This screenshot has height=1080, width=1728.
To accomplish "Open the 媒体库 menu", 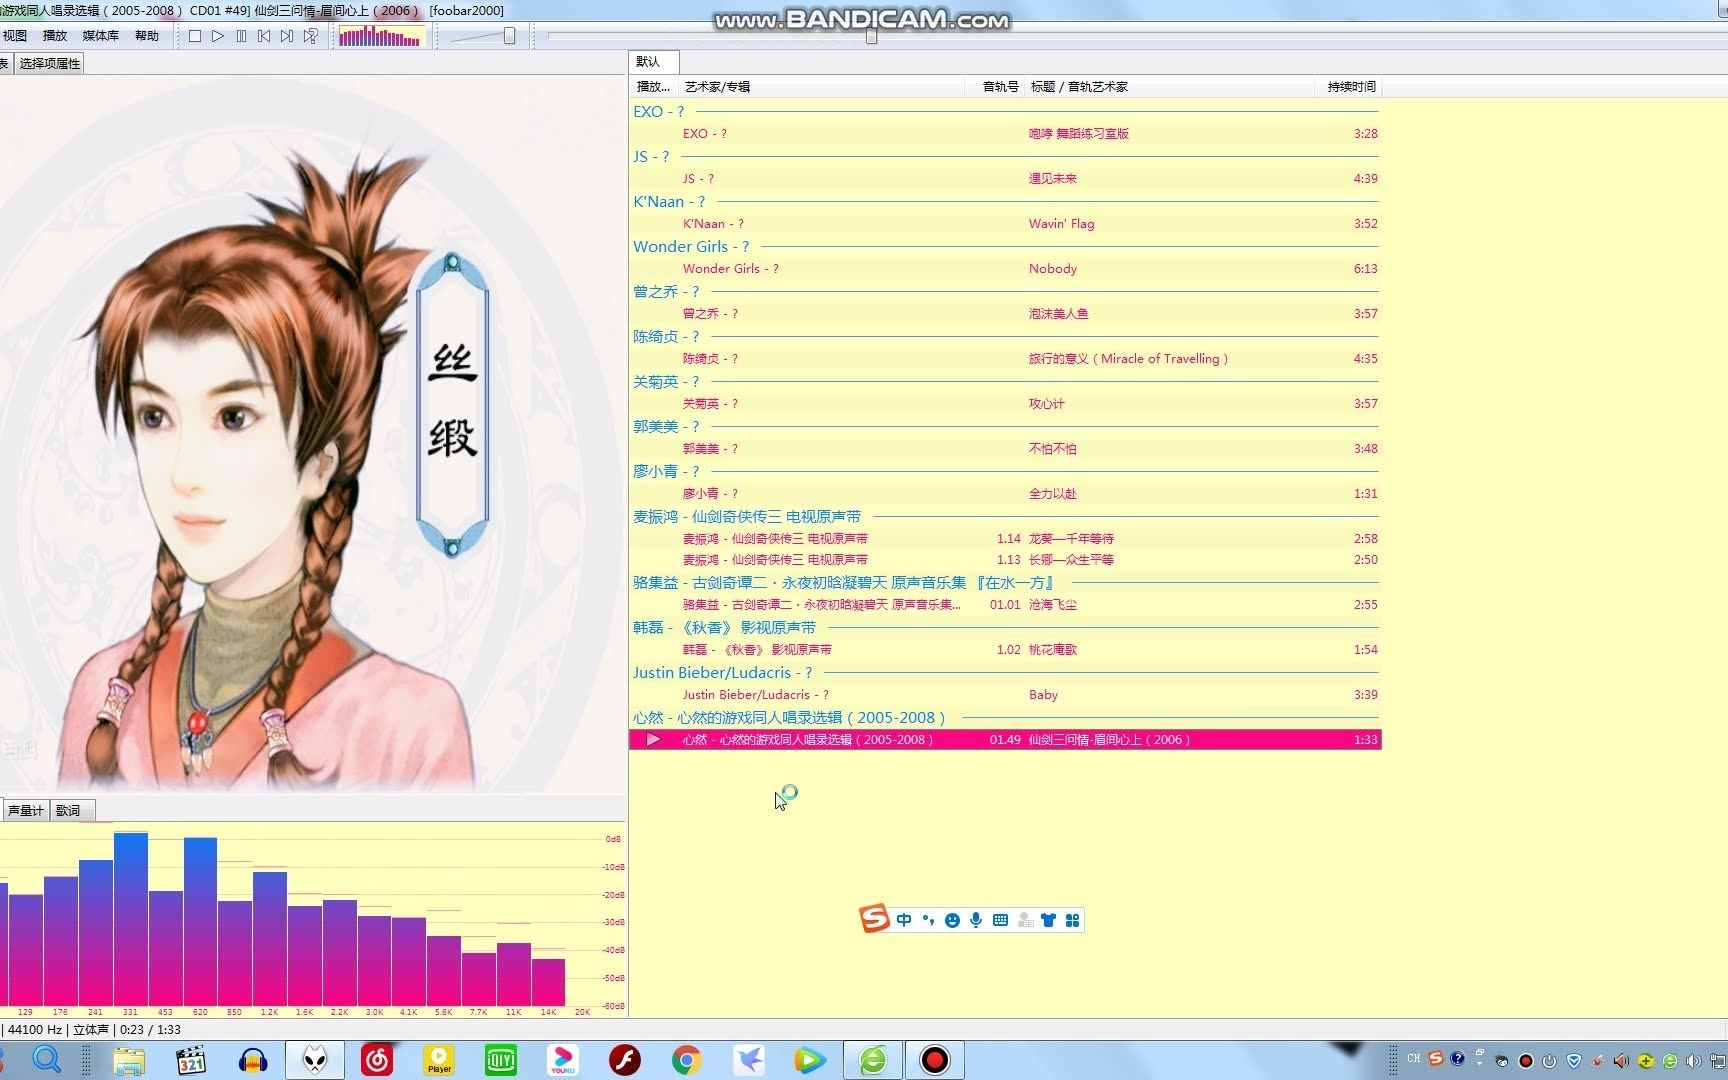I will (x=100, y=36).
